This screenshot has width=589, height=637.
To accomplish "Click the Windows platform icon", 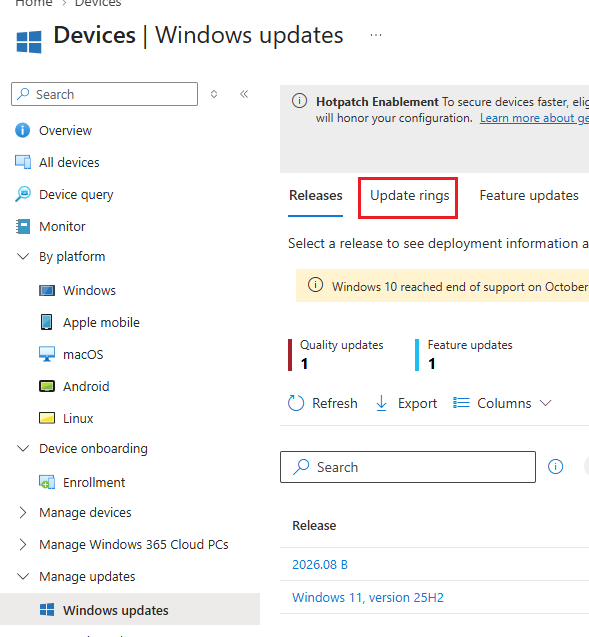I will coord(47,290).
